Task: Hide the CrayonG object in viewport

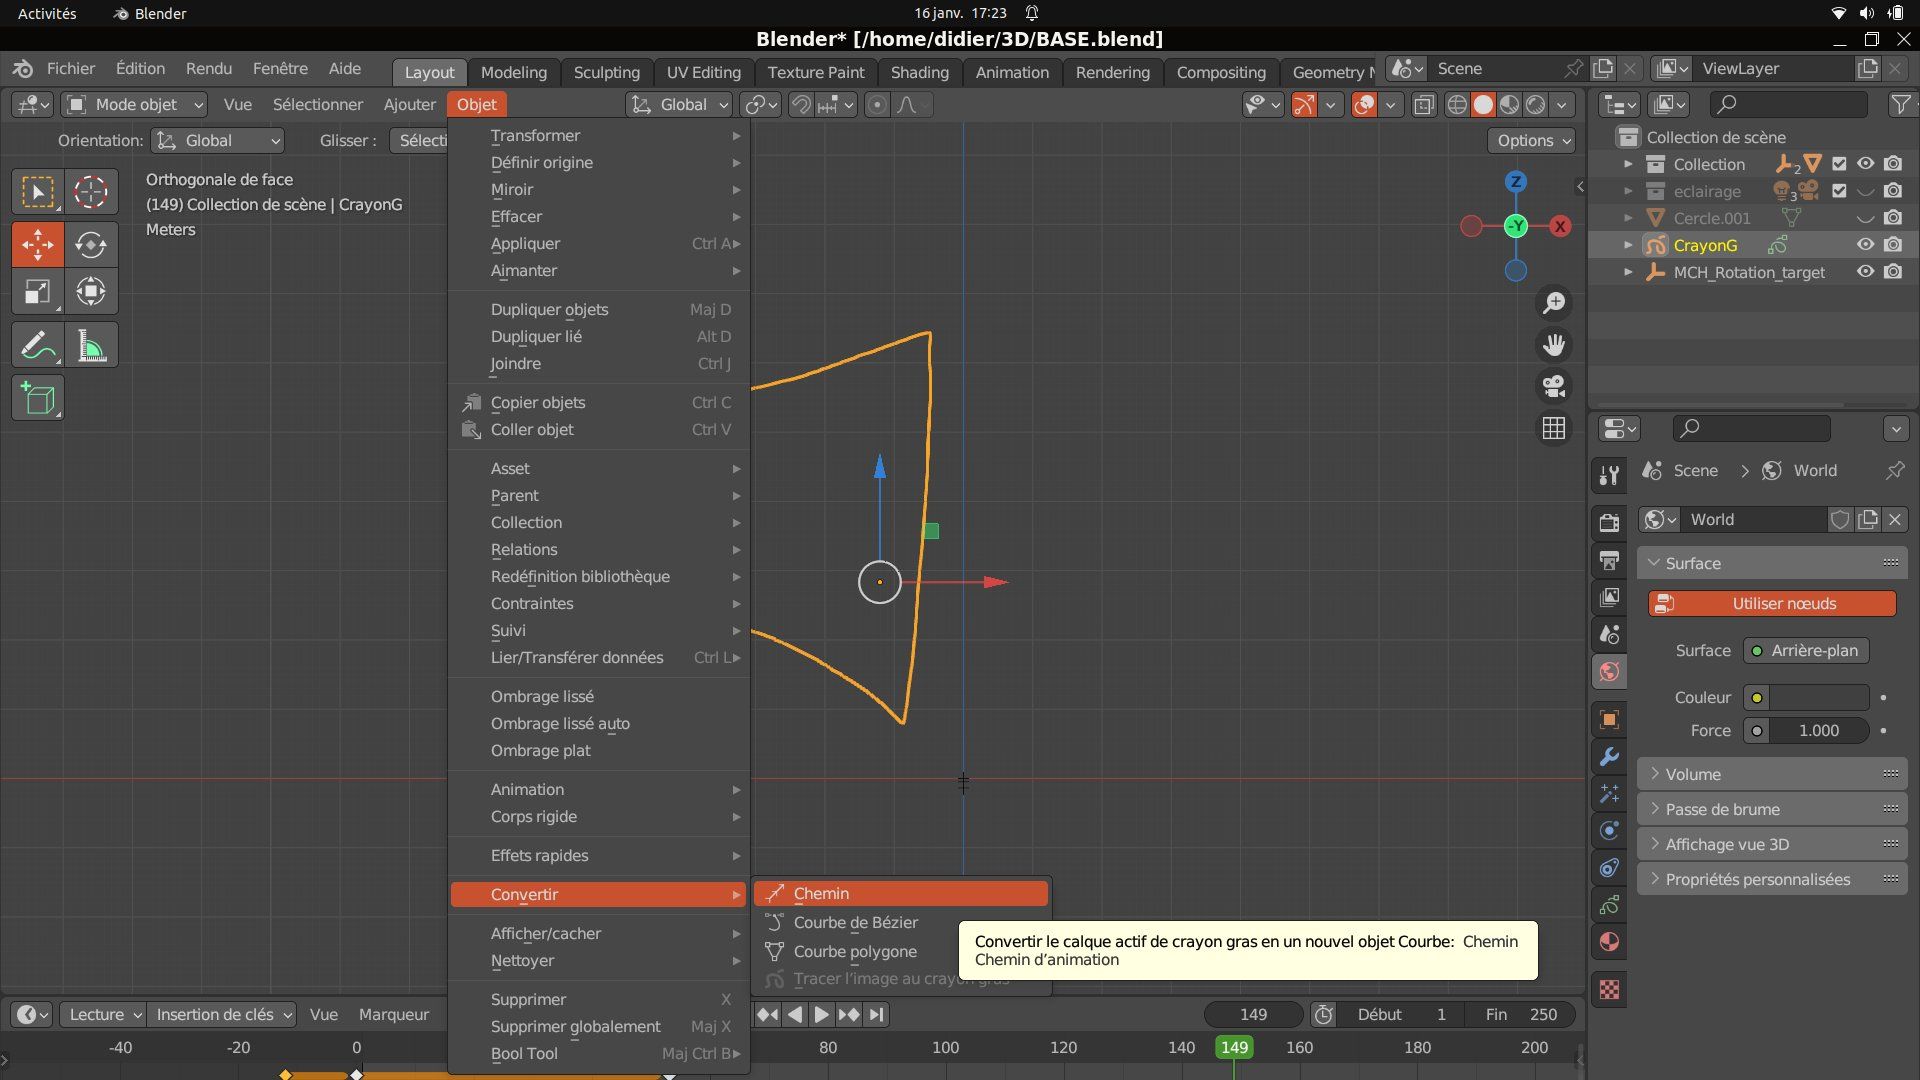Action: click(1865, 245)
